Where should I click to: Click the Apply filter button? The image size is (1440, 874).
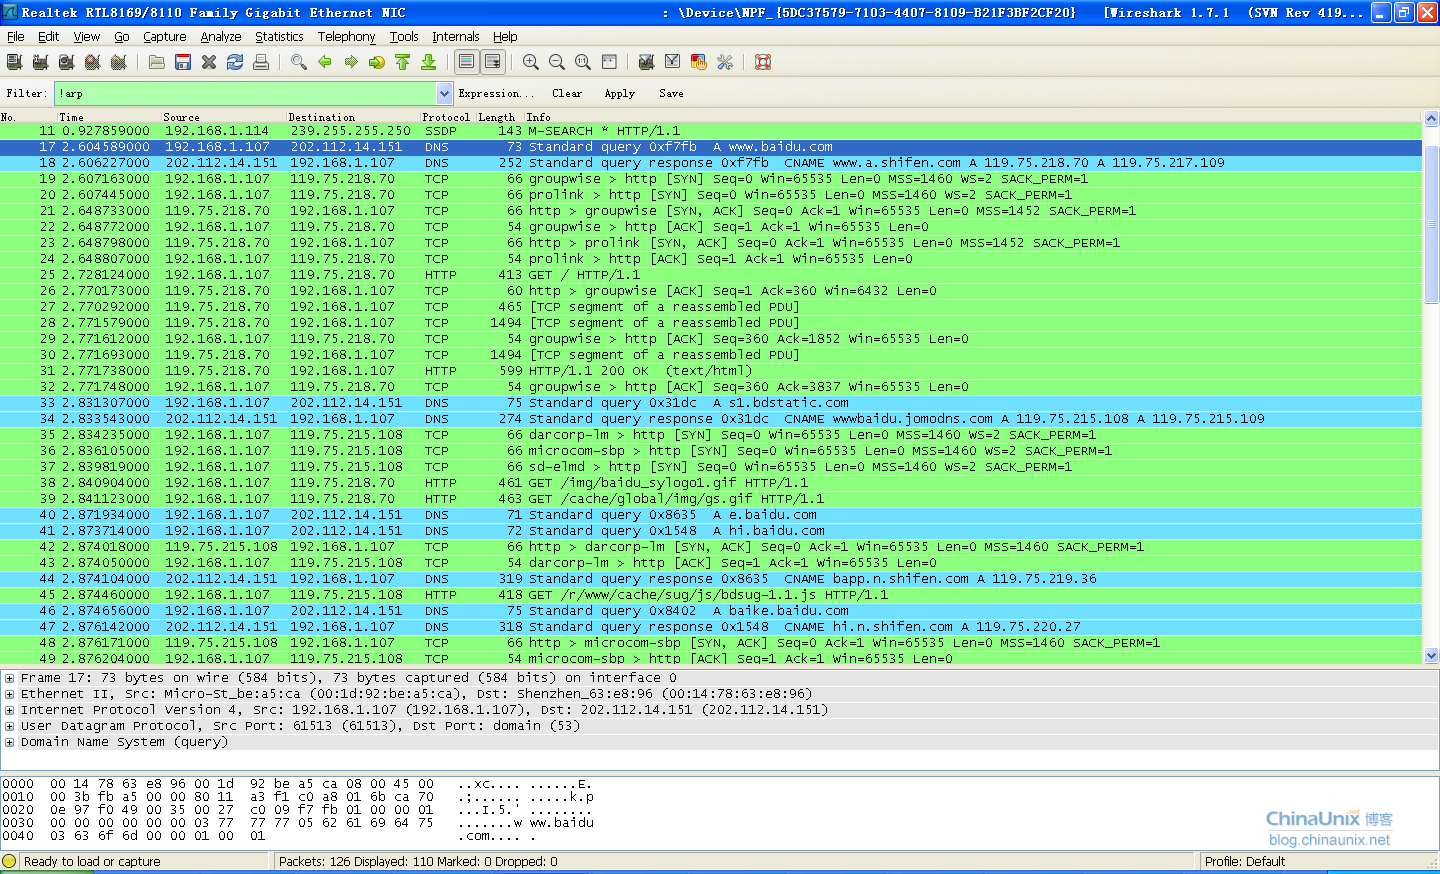(x=619, y=93)
